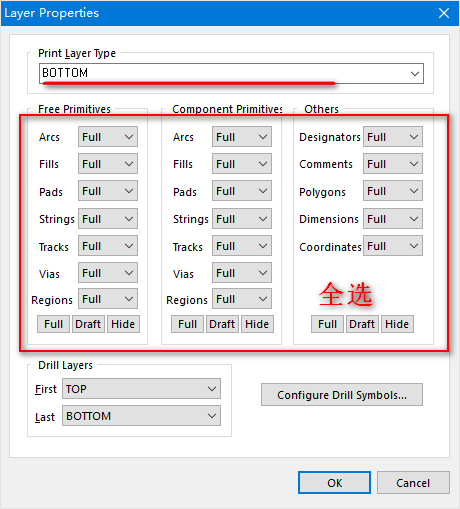Open the Dimensions display dropdown

click(x=393, y=219)
